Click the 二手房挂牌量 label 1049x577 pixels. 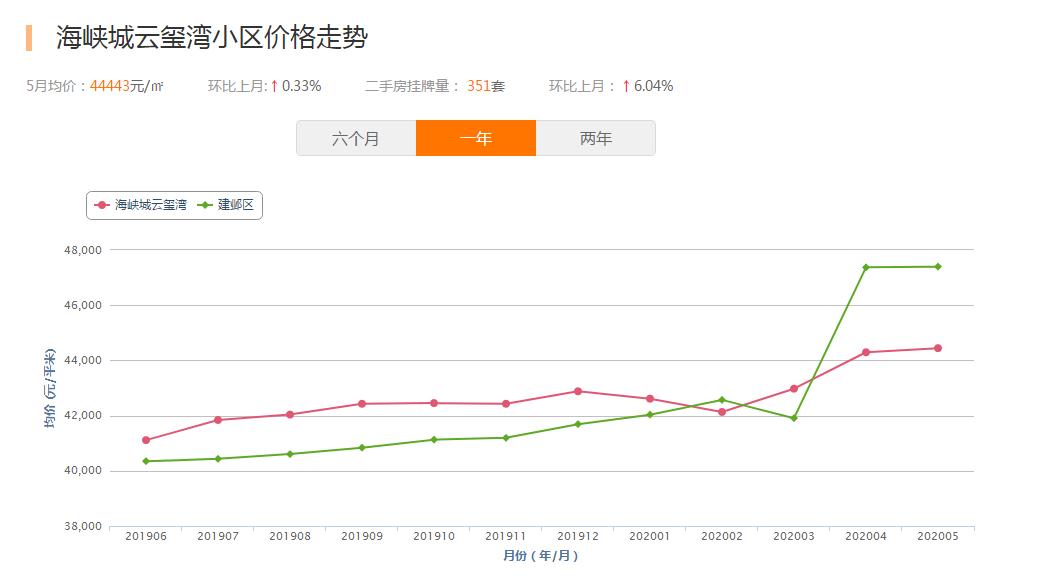(x=413, y=86)
